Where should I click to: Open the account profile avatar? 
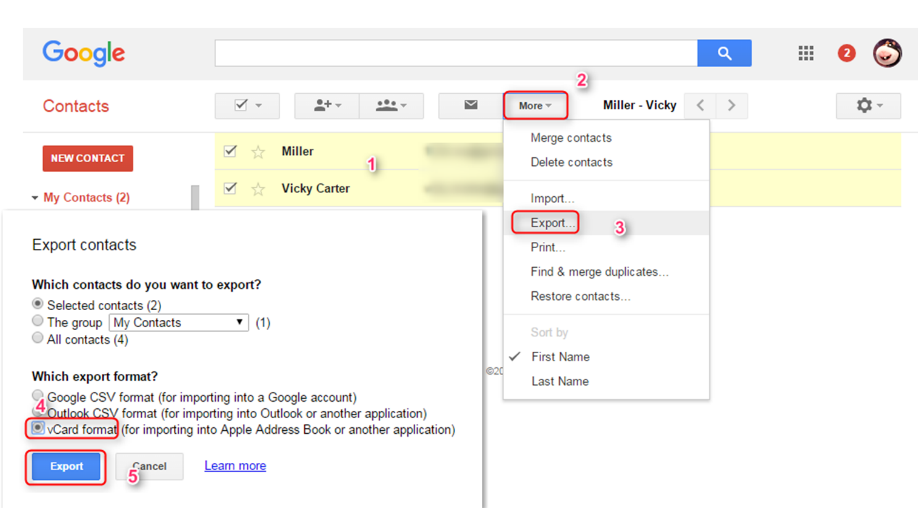887,53
